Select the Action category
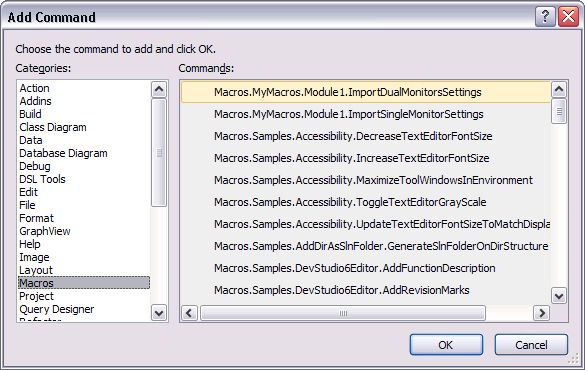The width and height of the screenshot is (585, 370). coord(84,88)
